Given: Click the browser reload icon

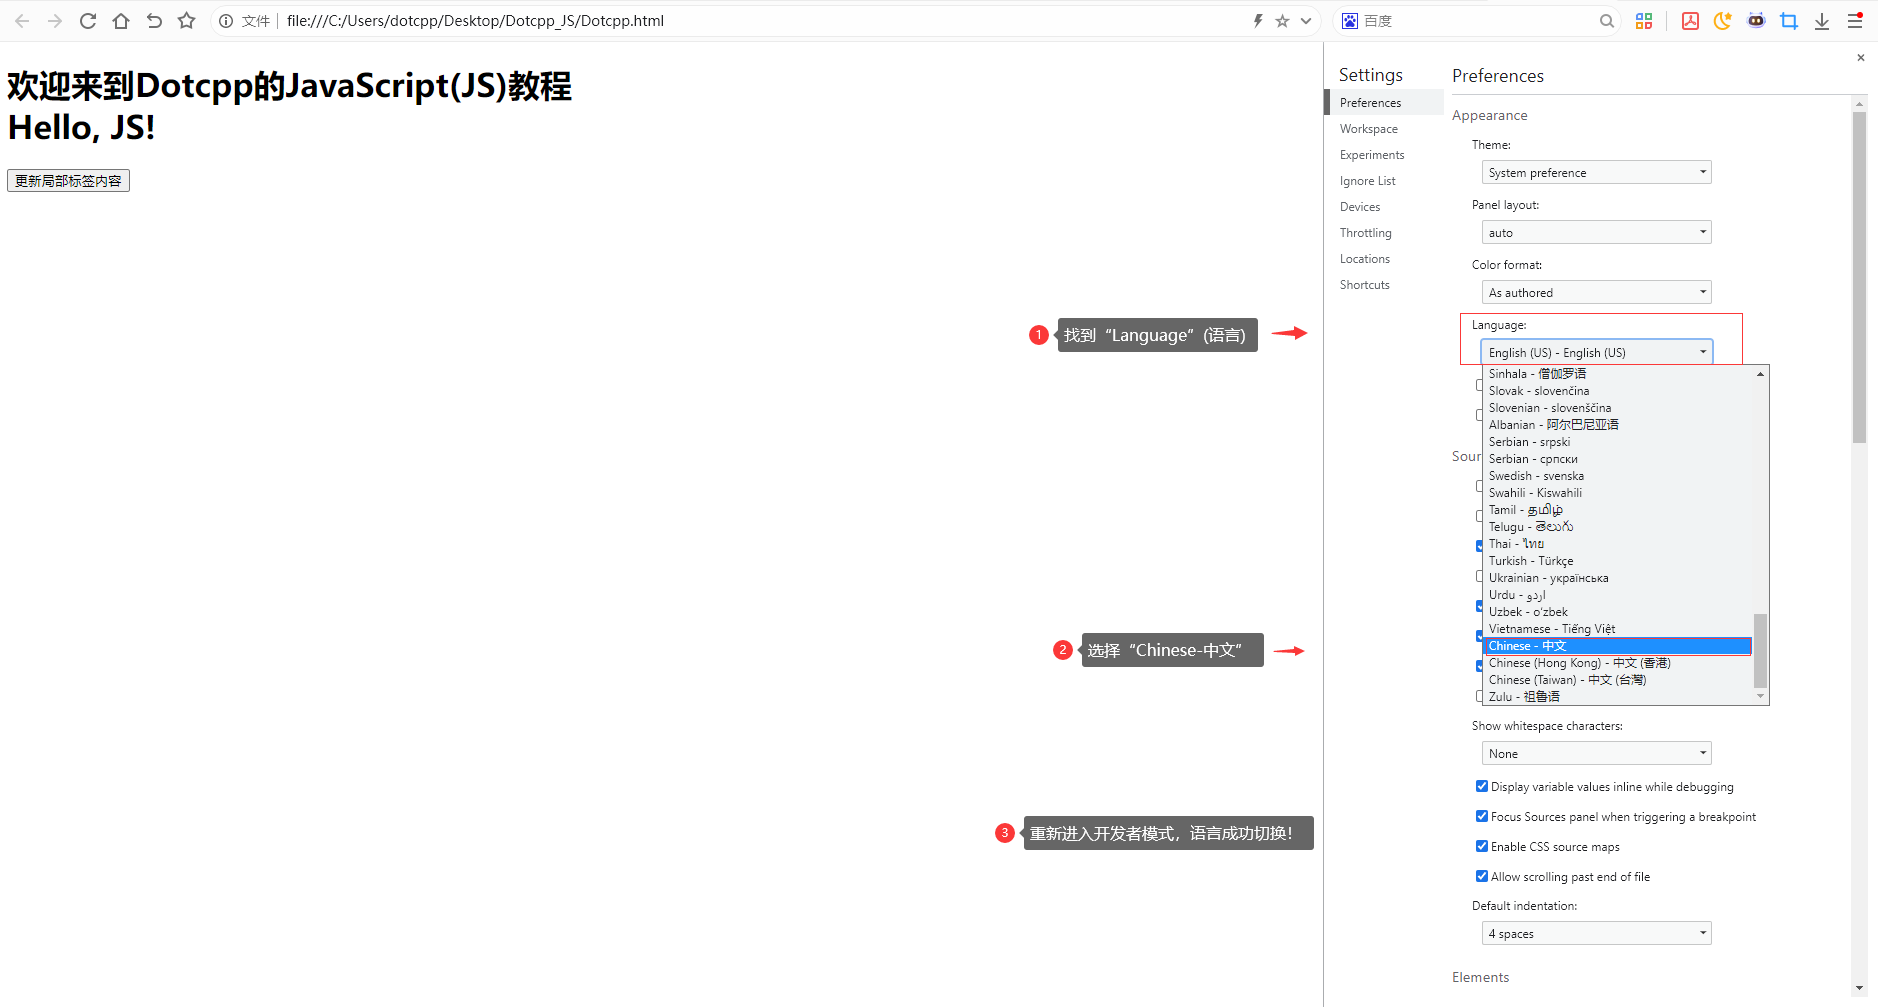Looking at the screenshot, I should pos(88,21).
